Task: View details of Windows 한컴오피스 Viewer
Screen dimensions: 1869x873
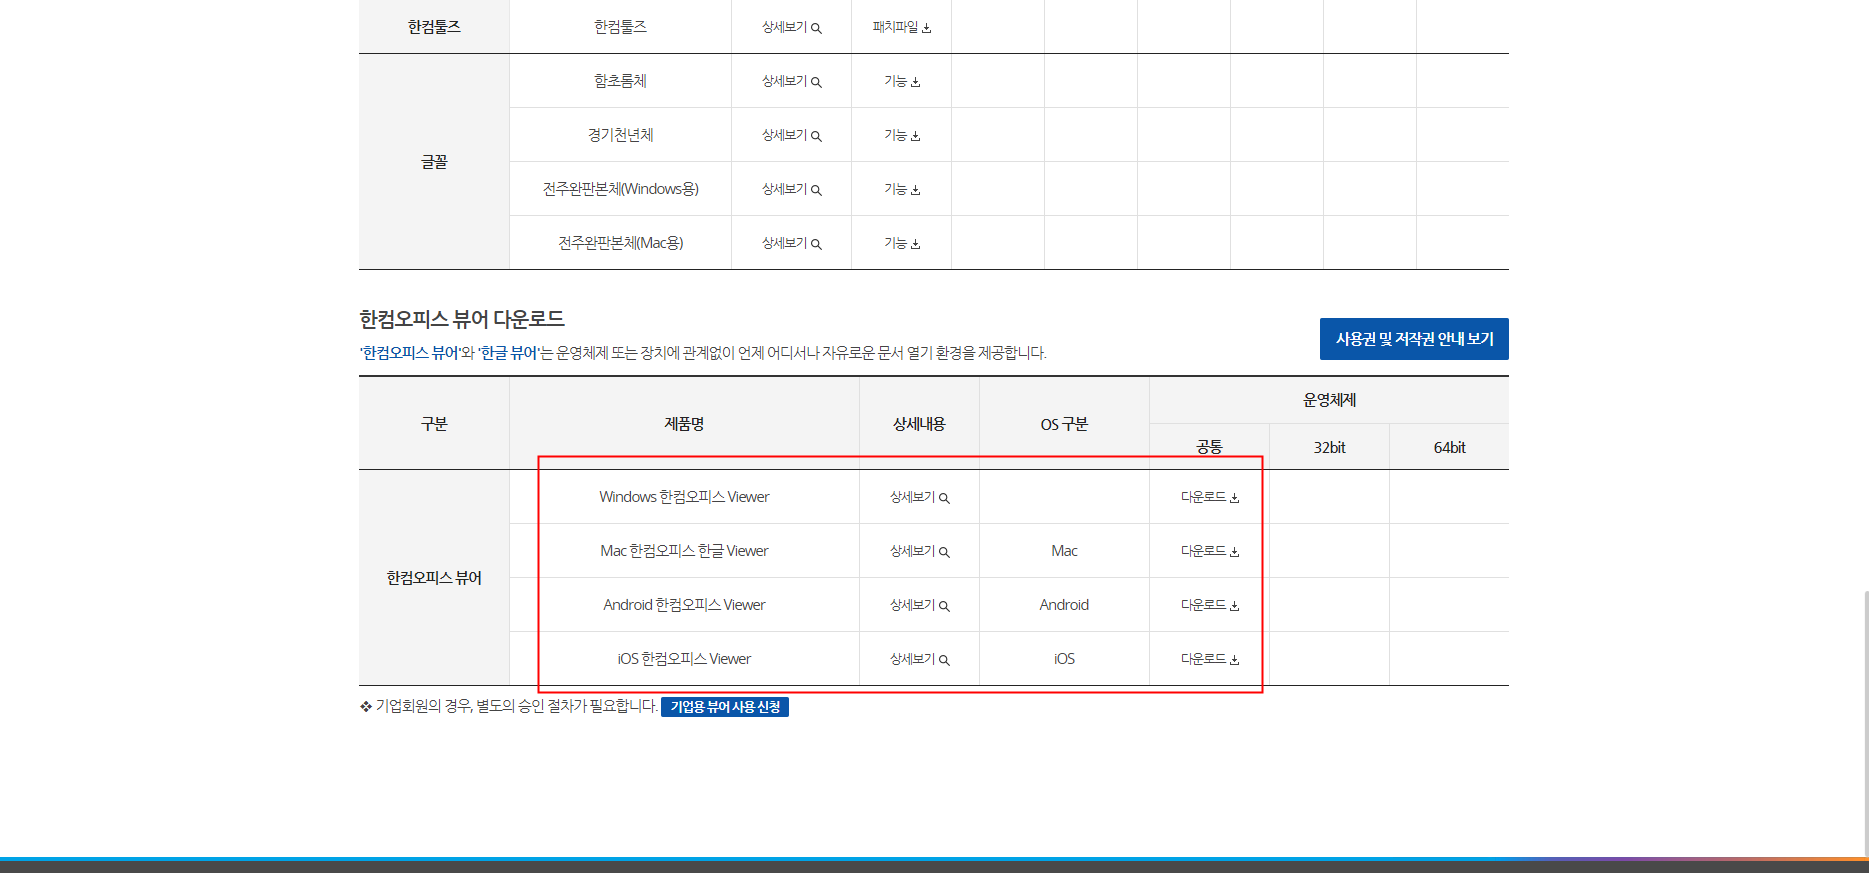Action: click(x=919, y=497)
